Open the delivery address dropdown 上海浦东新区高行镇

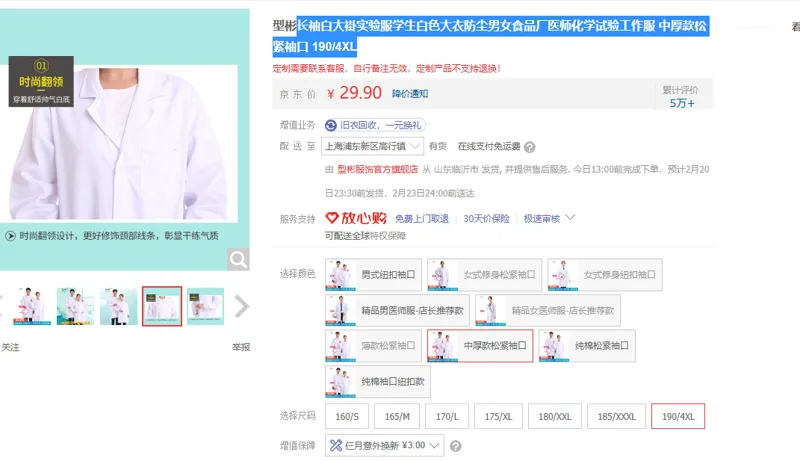click(x=372, y=146)
